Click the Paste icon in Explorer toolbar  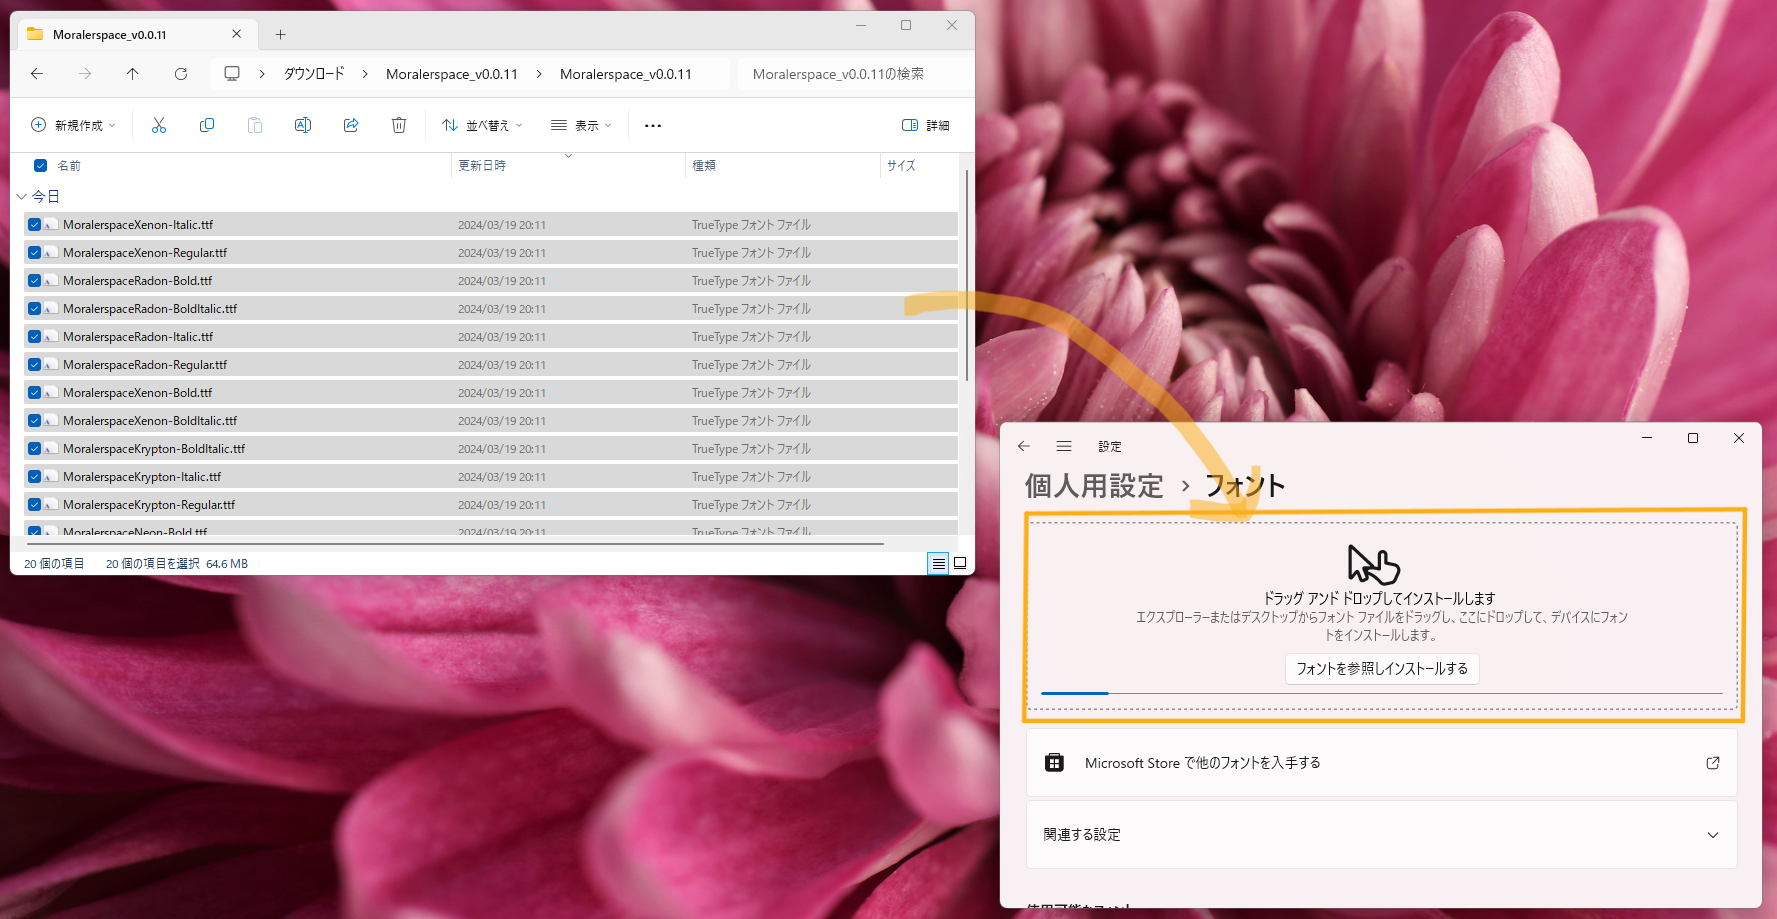point(255,125)
